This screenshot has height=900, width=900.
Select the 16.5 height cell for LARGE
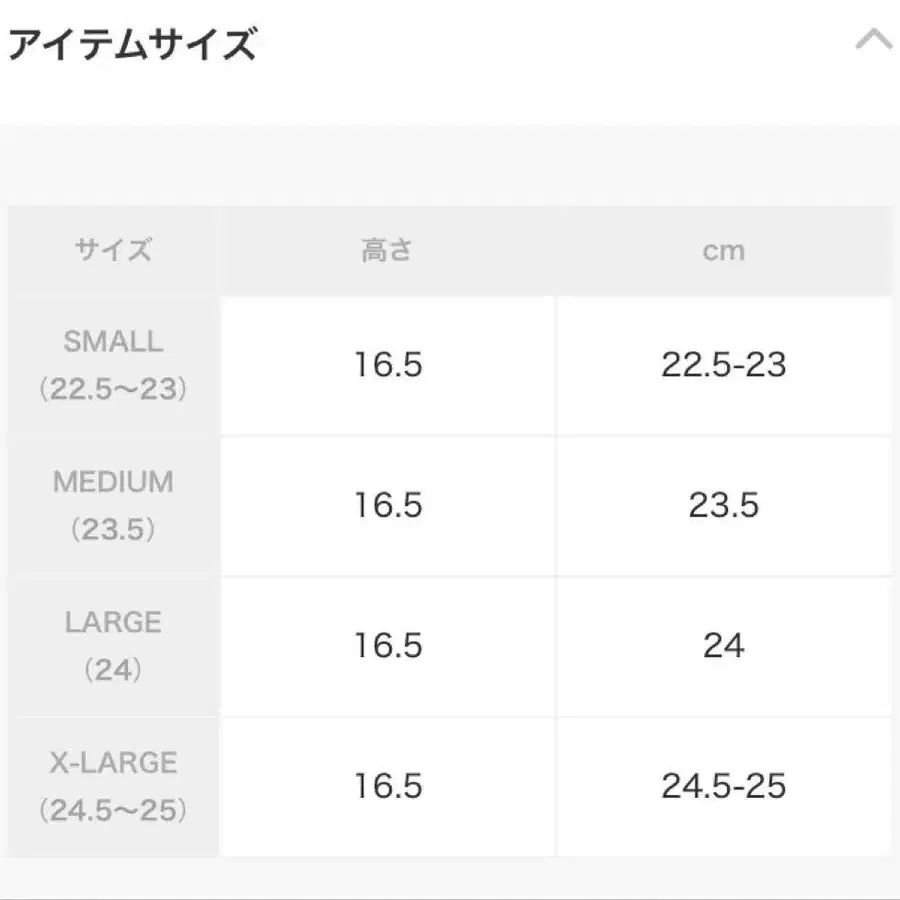tap(388, 646)
